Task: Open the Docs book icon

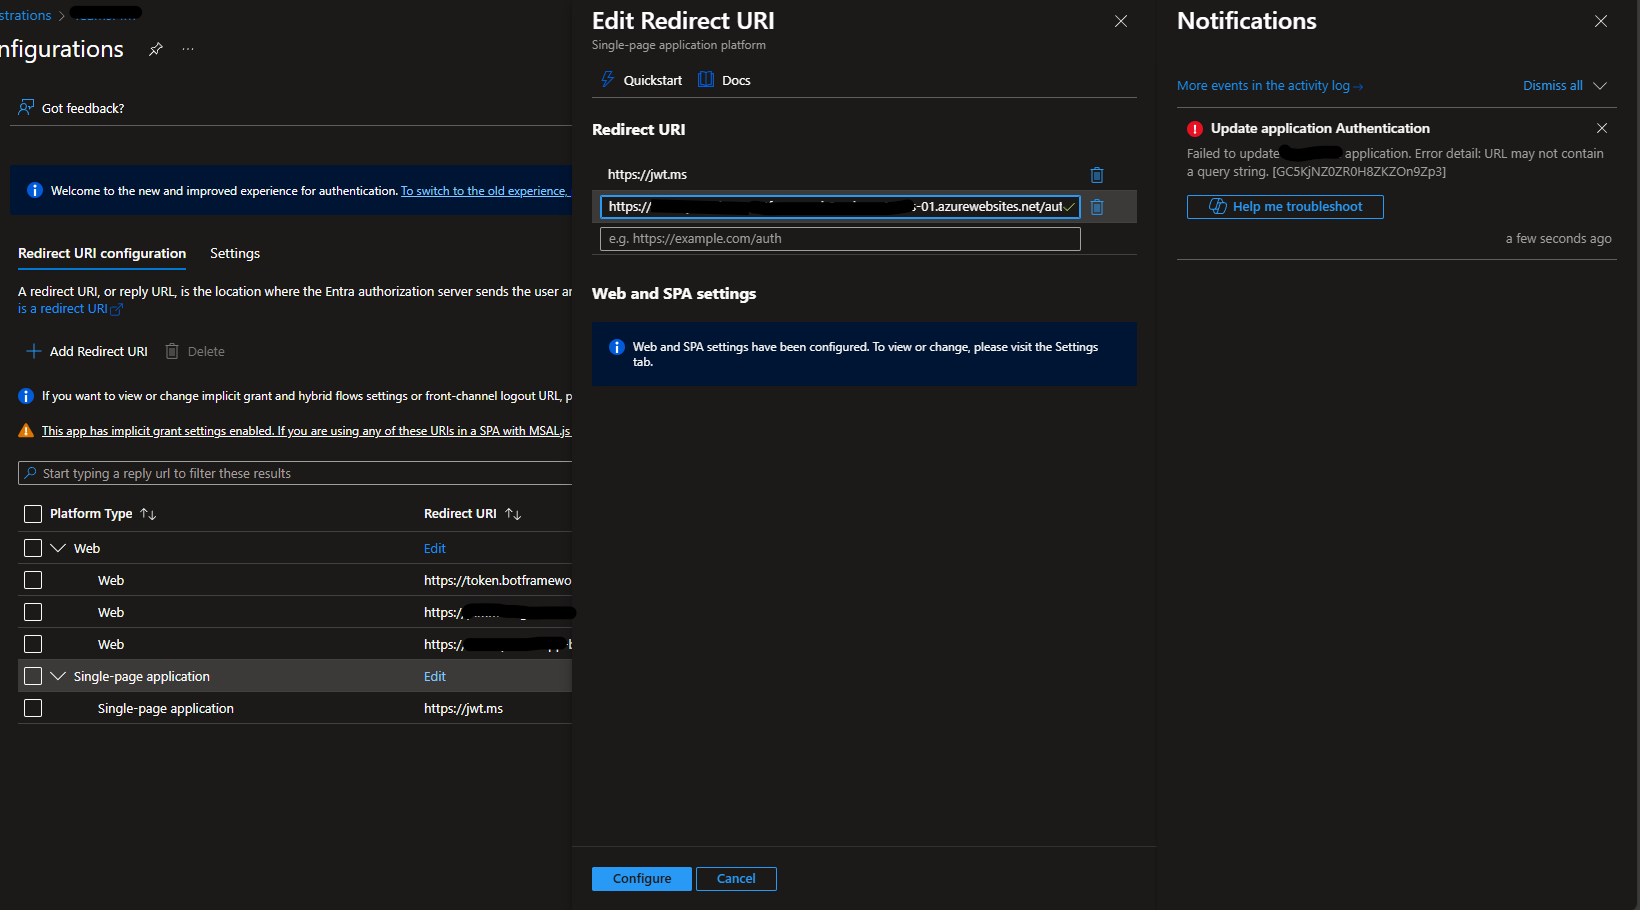Action: 706,80
